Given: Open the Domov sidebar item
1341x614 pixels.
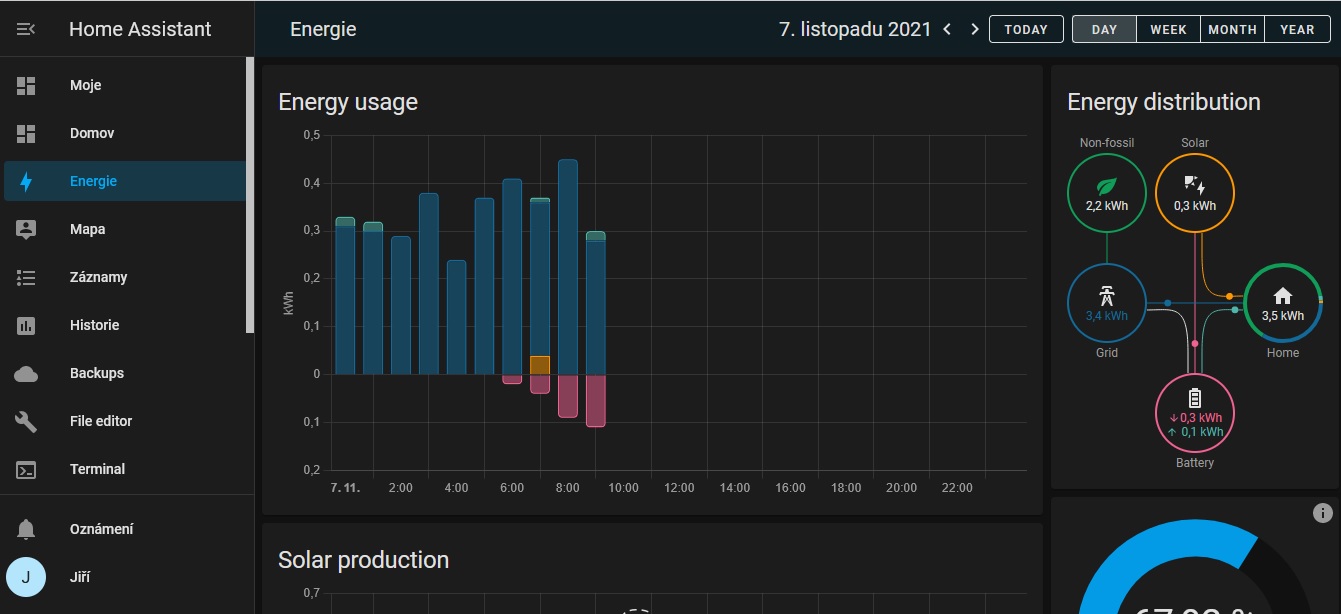Looking at the screenshot, I should (x=92, y=133).
